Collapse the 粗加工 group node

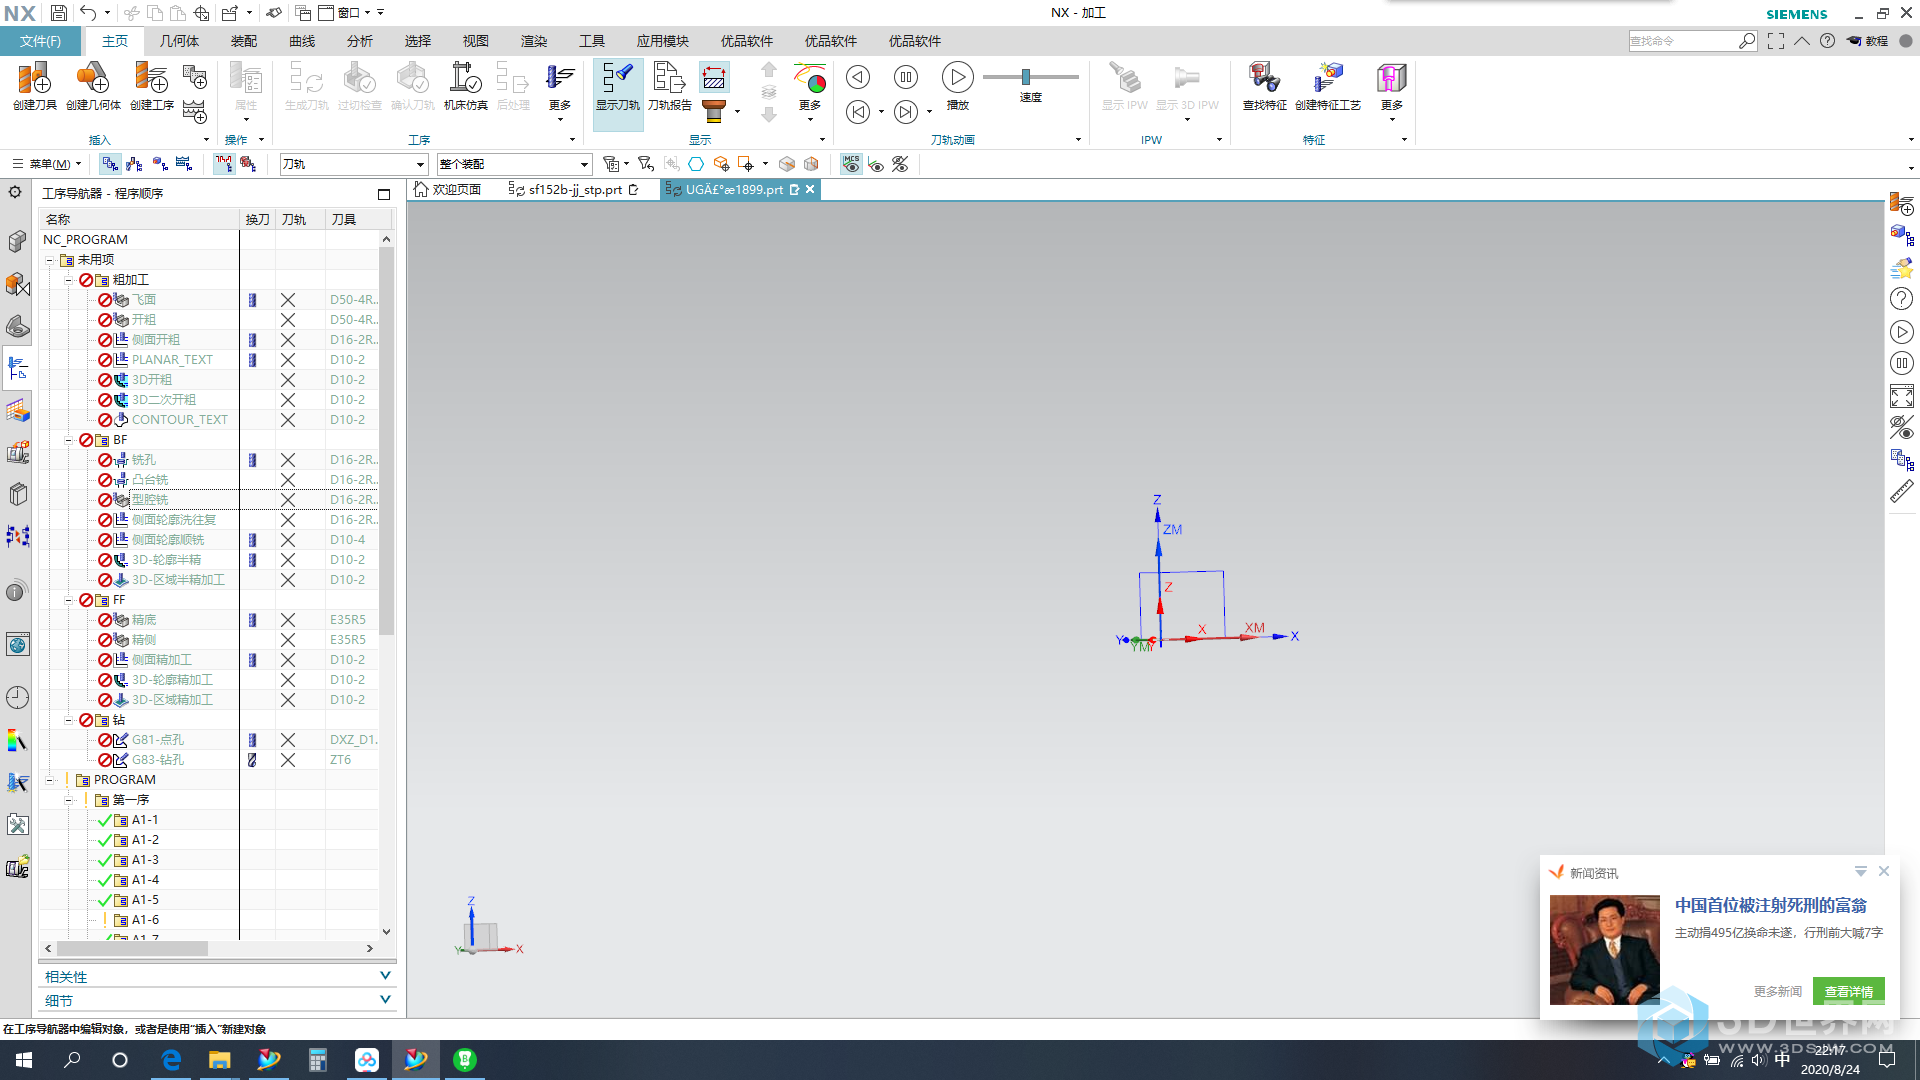(x=69, y=280)
